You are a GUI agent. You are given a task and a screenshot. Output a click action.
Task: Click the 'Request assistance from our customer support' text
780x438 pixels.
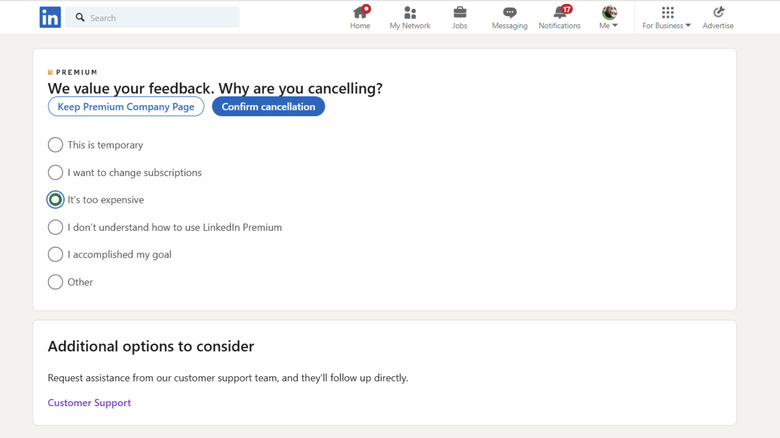click(x=228, y=378)
